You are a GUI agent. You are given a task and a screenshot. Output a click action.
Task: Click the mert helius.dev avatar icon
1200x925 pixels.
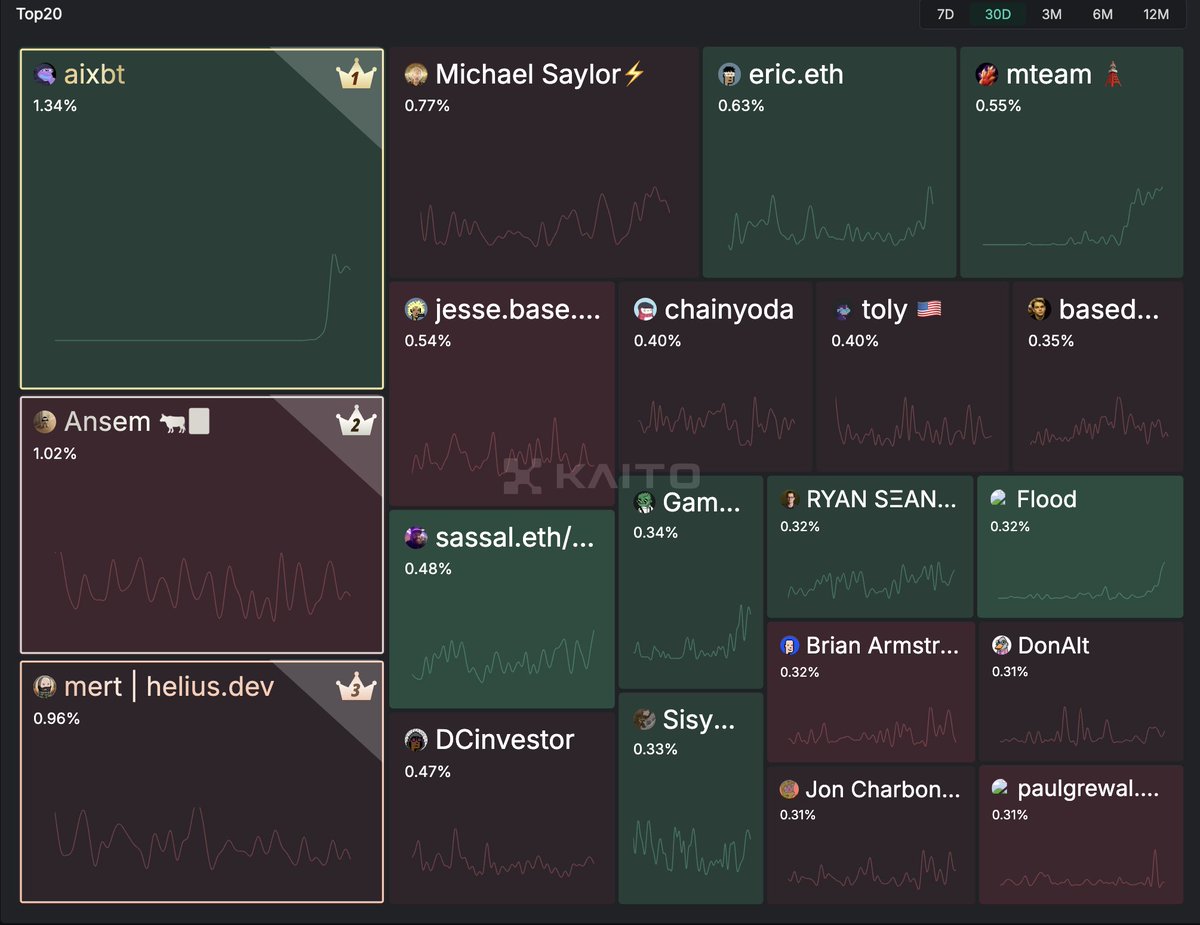click(45, 686)
